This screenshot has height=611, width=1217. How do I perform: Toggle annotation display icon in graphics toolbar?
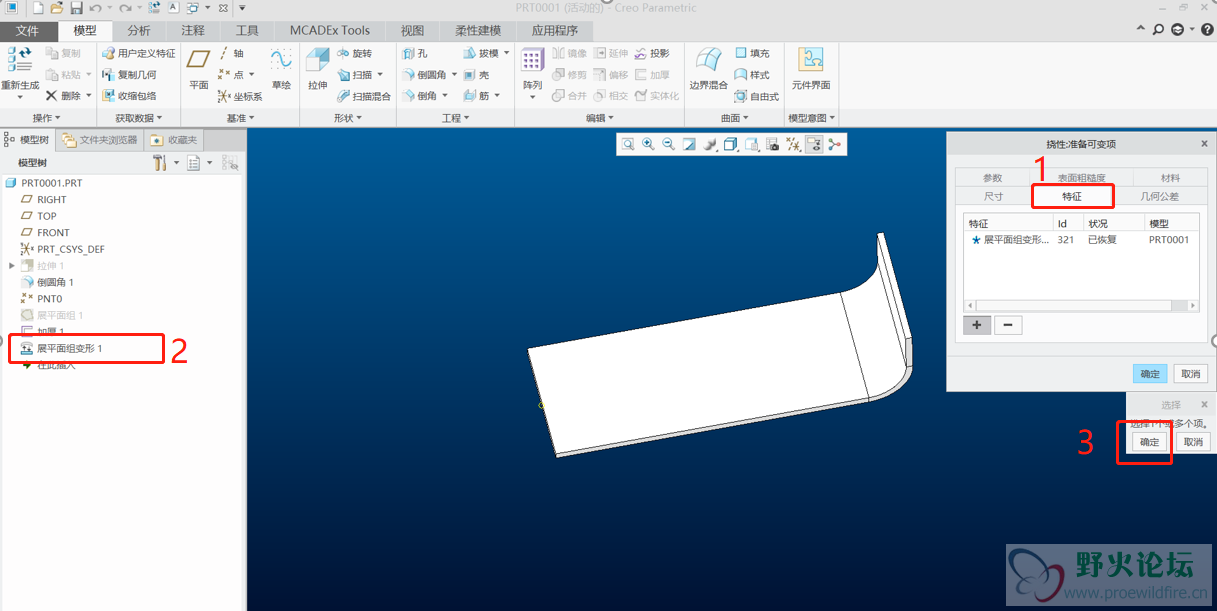[814, 144]
